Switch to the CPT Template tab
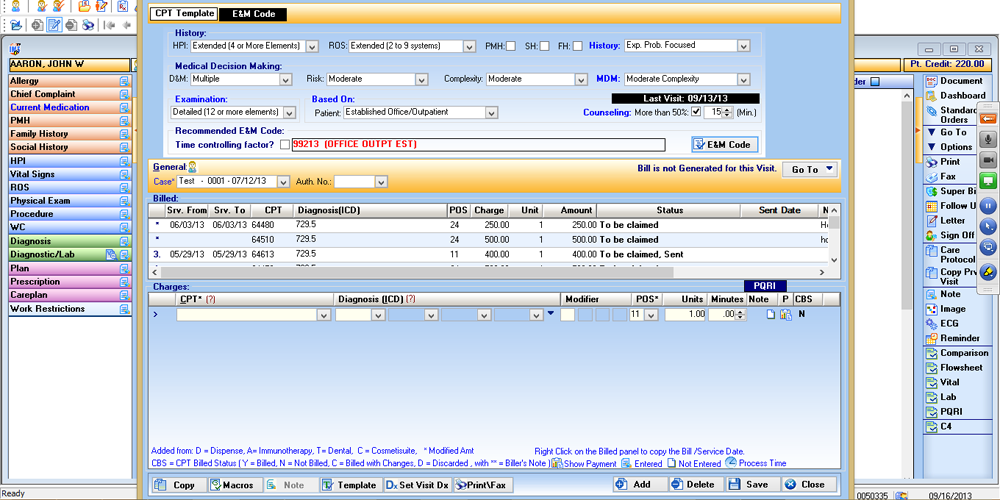The height and width of the screenshot is (500, 1000). click(x=184, y=13)
